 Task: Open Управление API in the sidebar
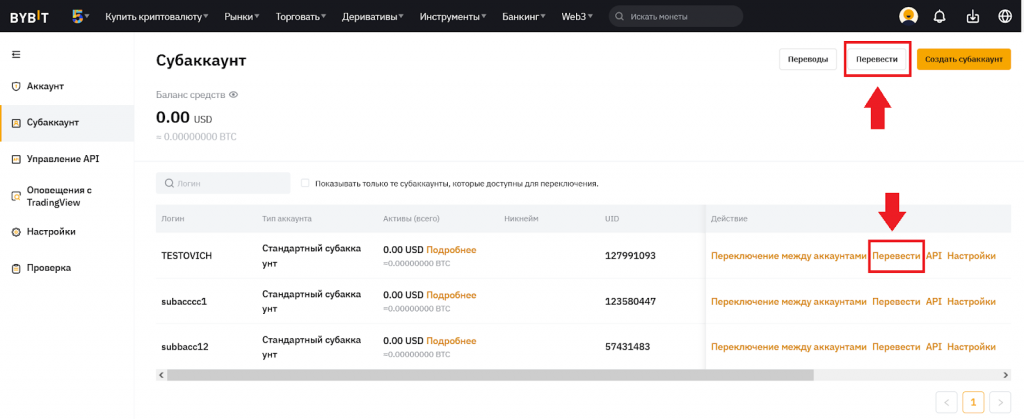pyautogui.click(x=62, y=158)
